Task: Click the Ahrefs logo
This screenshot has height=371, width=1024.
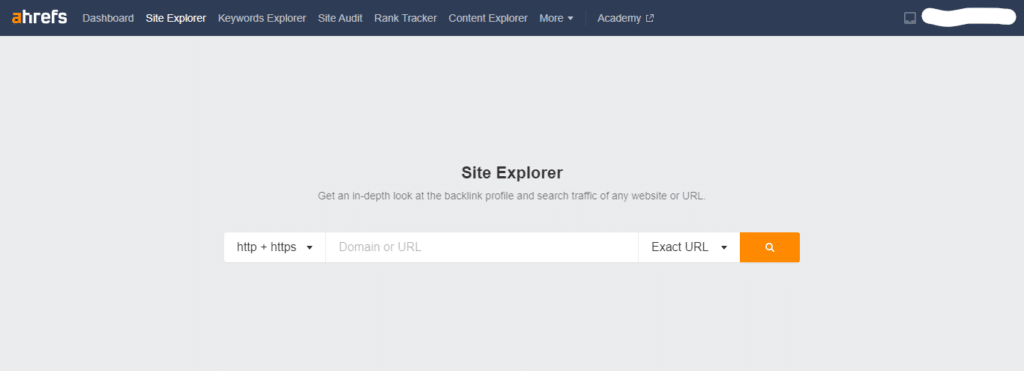Action: click(x=39, y=18)
